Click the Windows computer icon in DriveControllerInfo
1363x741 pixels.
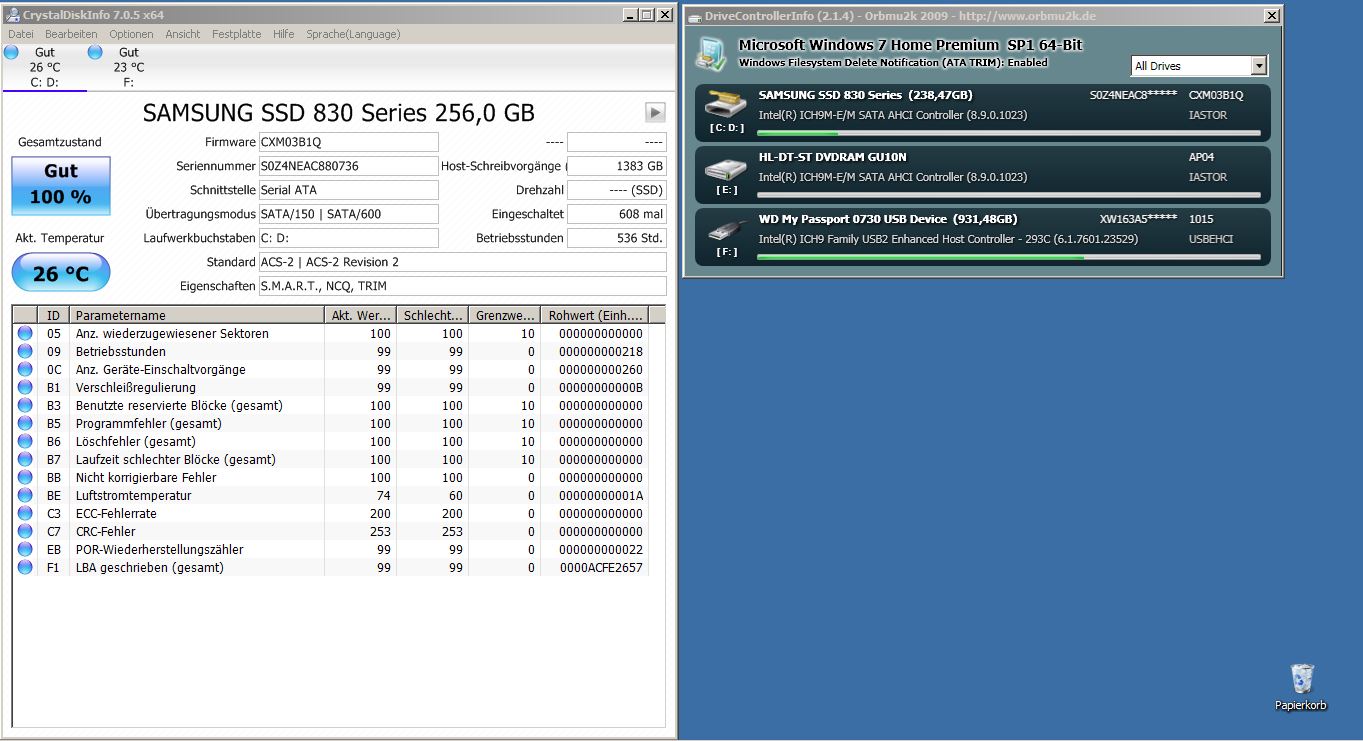712,54
